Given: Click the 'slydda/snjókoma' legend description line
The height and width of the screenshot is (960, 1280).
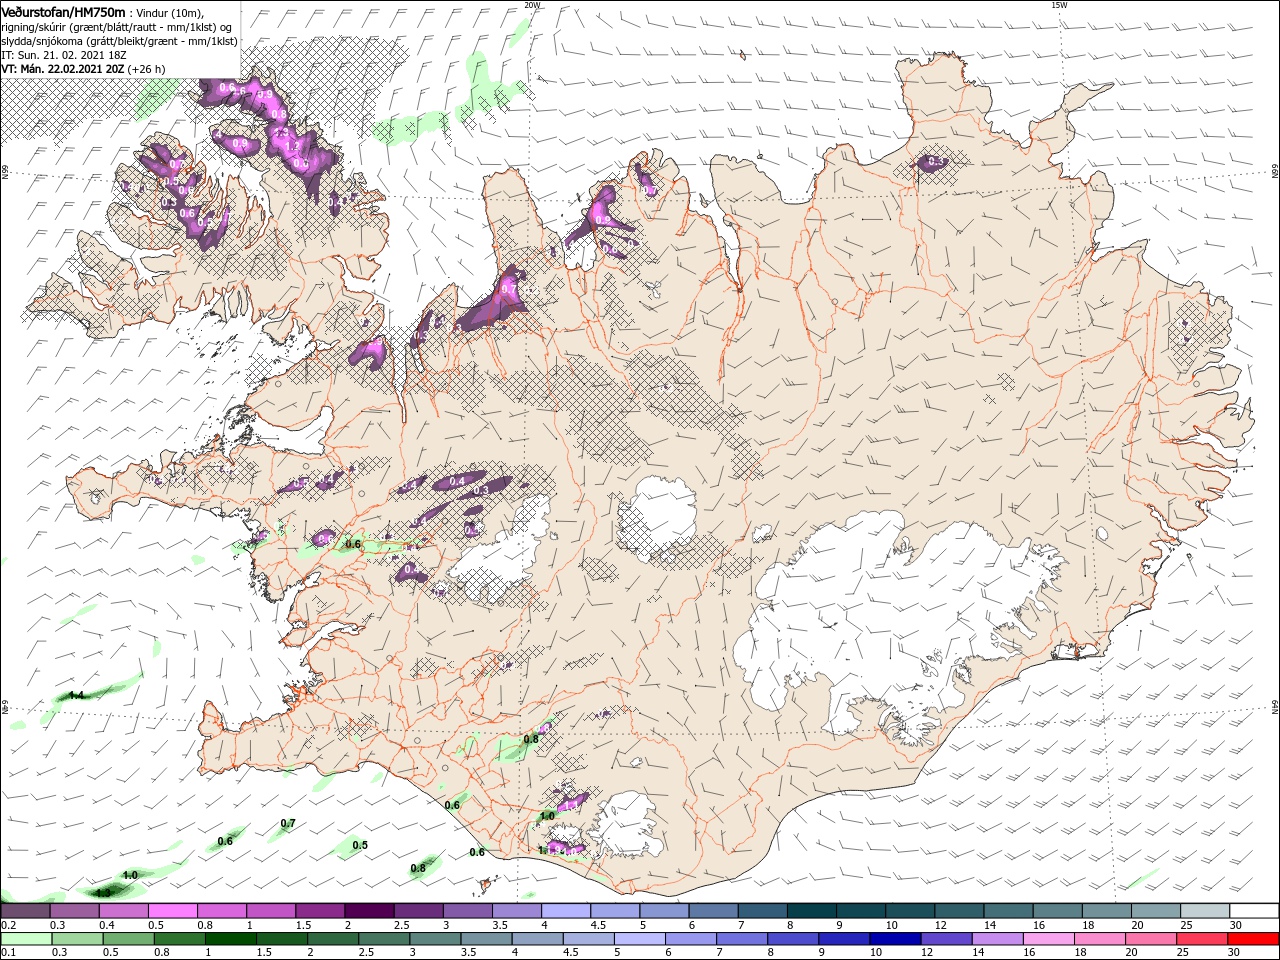Looking at the screenshot, I should (x=119, y=41).
